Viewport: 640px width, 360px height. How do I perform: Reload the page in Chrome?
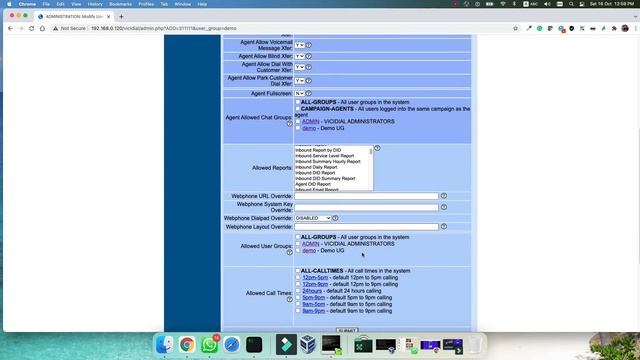31,28
